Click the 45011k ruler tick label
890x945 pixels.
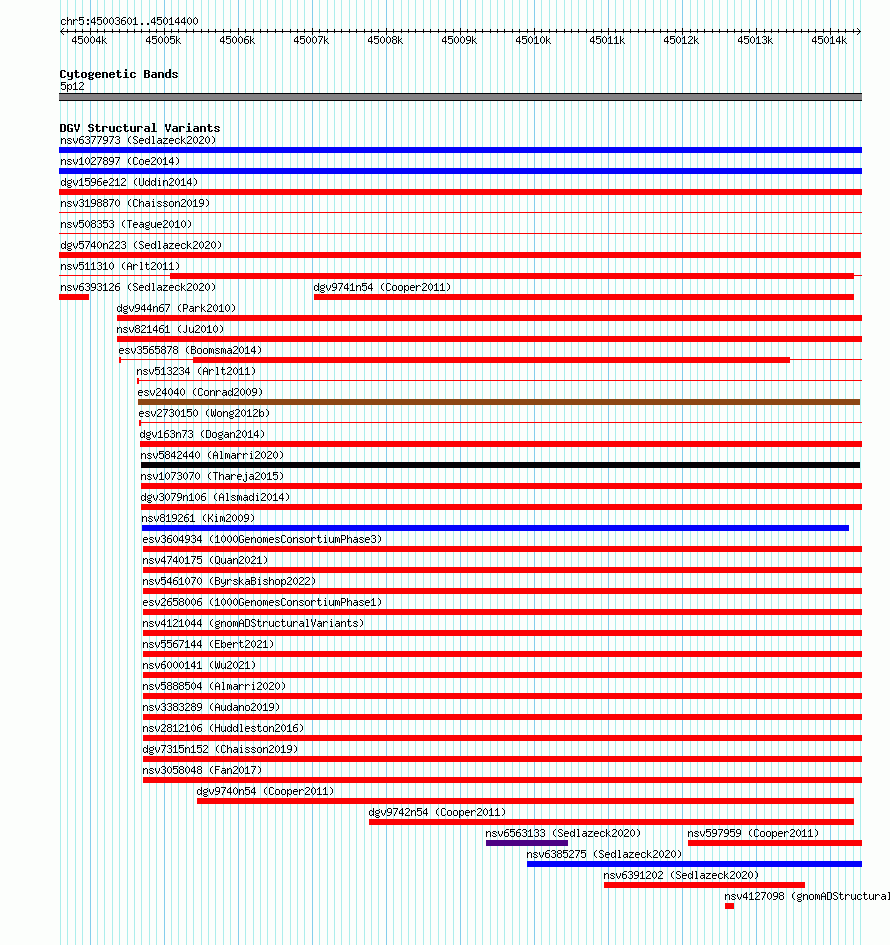(x=607, y=40)
